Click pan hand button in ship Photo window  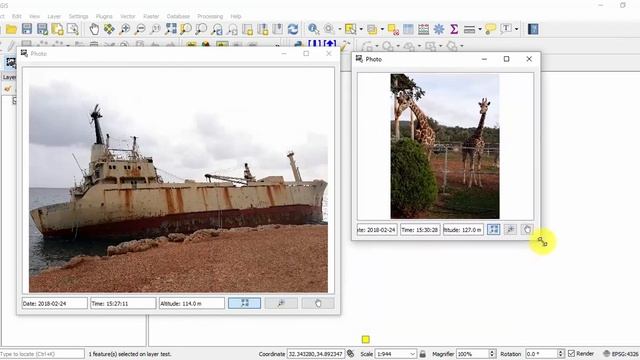pyautogui.click(x=318, y=303)
